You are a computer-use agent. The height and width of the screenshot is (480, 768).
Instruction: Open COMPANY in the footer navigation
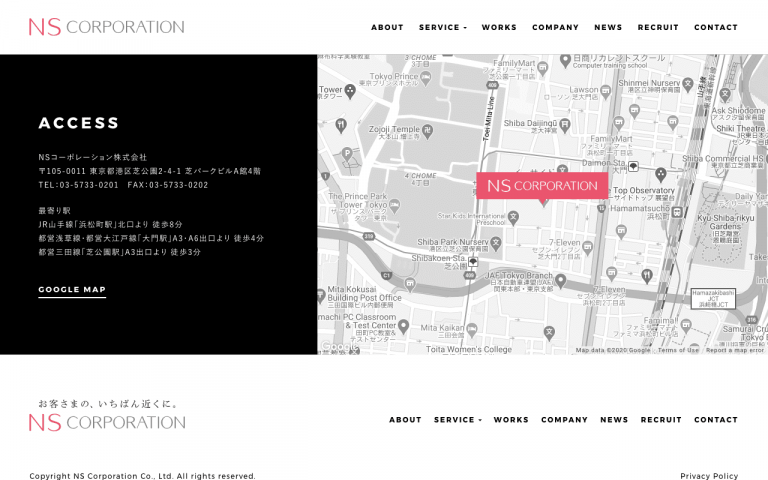click(564, 420)
